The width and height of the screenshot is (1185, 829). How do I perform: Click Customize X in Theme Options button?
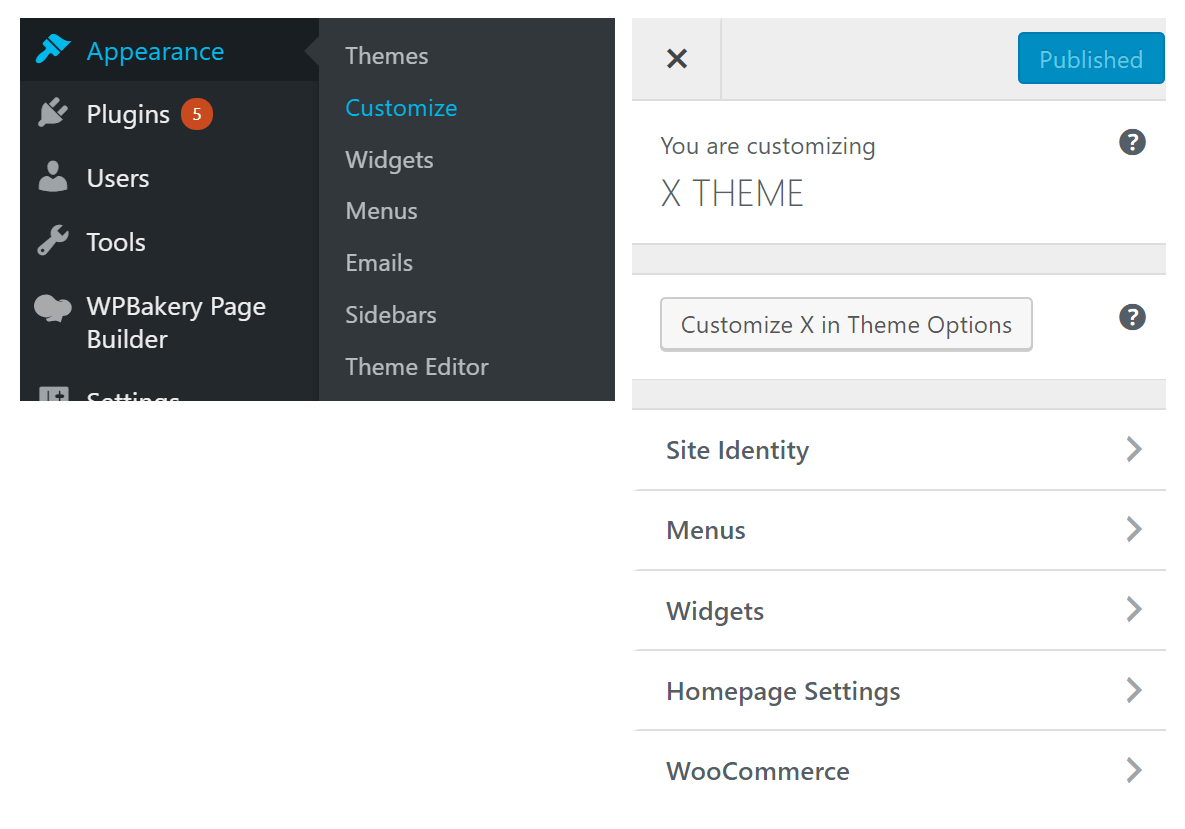click(x=846, y=325)
